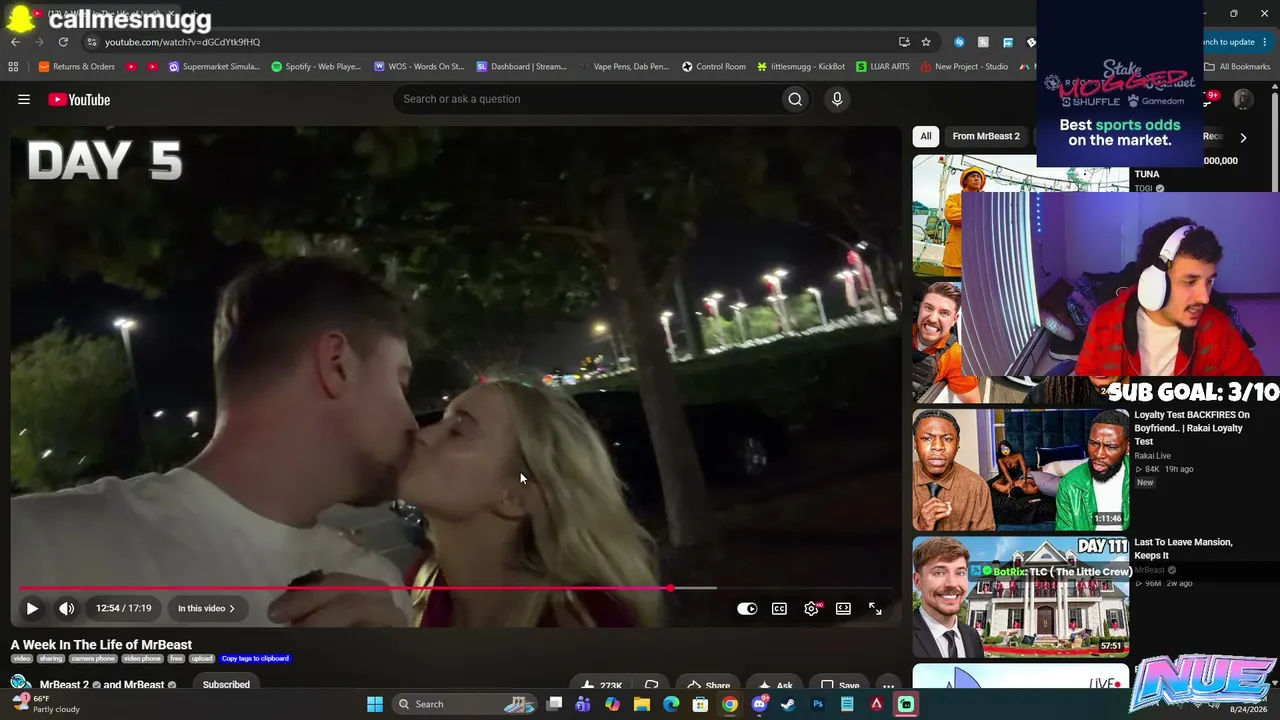Open Microsoft Edge from the taskbar
1280x720 pixels.
(x=671, y=704)
